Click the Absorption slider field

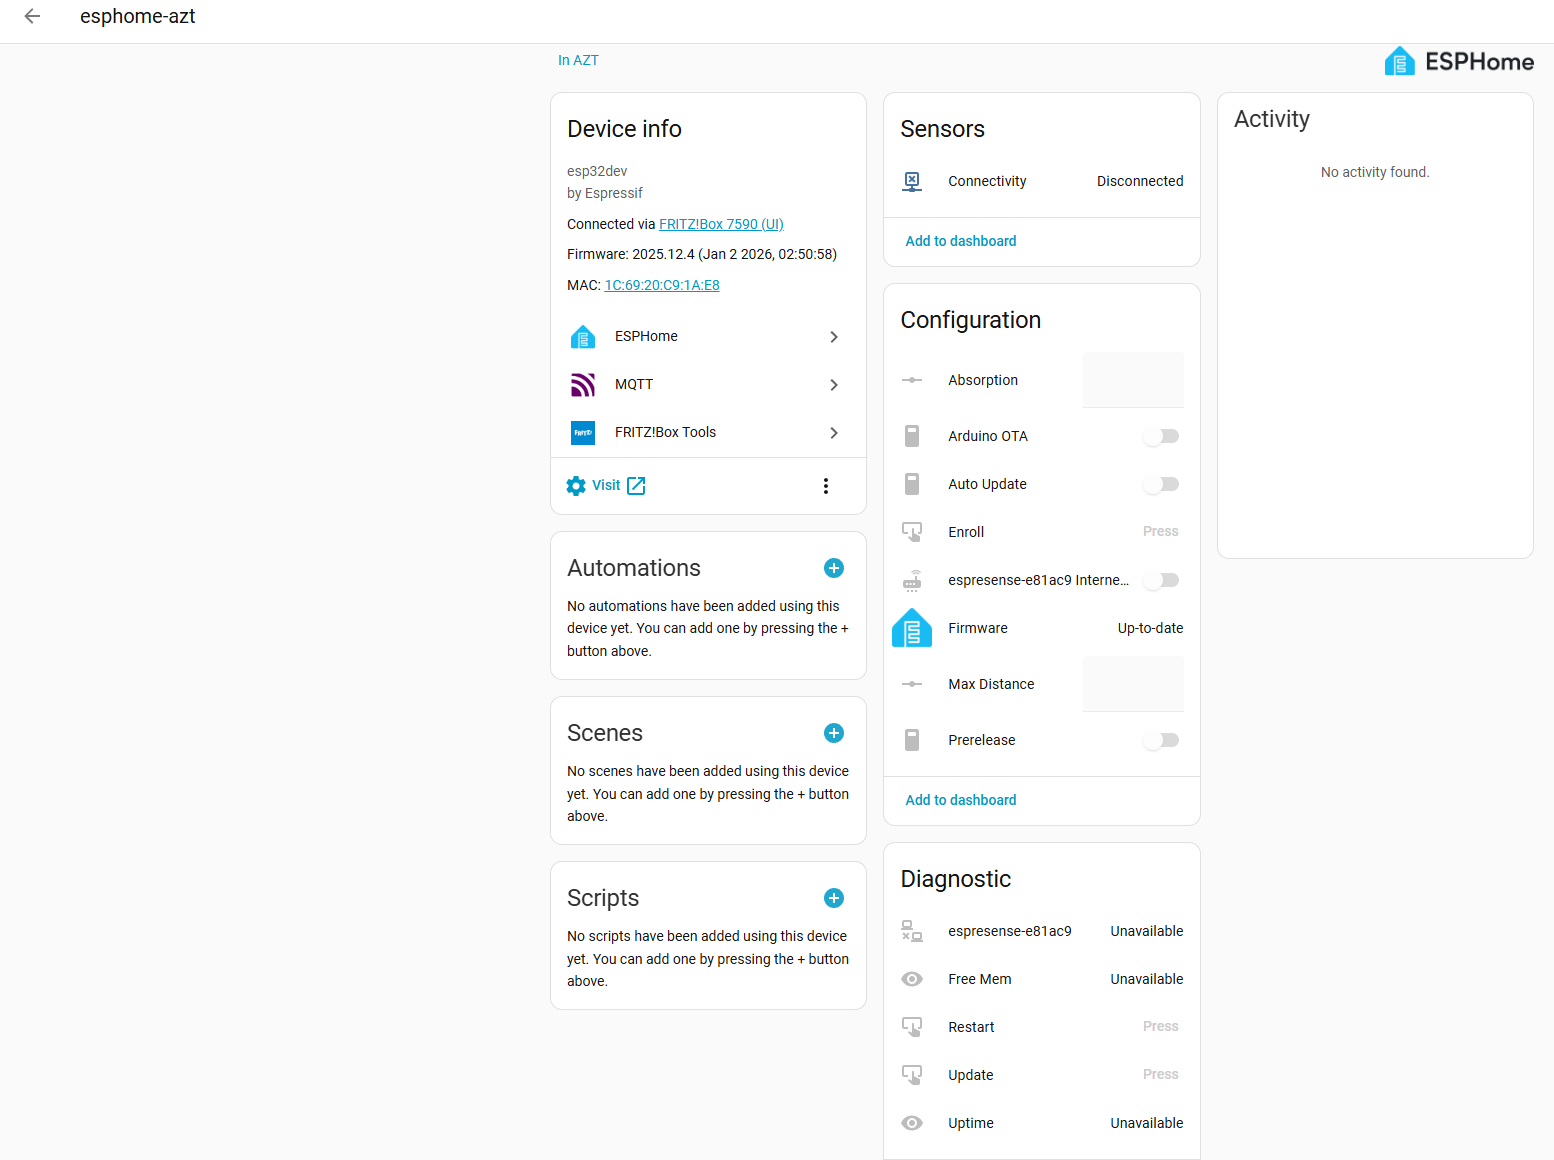click(1133, 380)
